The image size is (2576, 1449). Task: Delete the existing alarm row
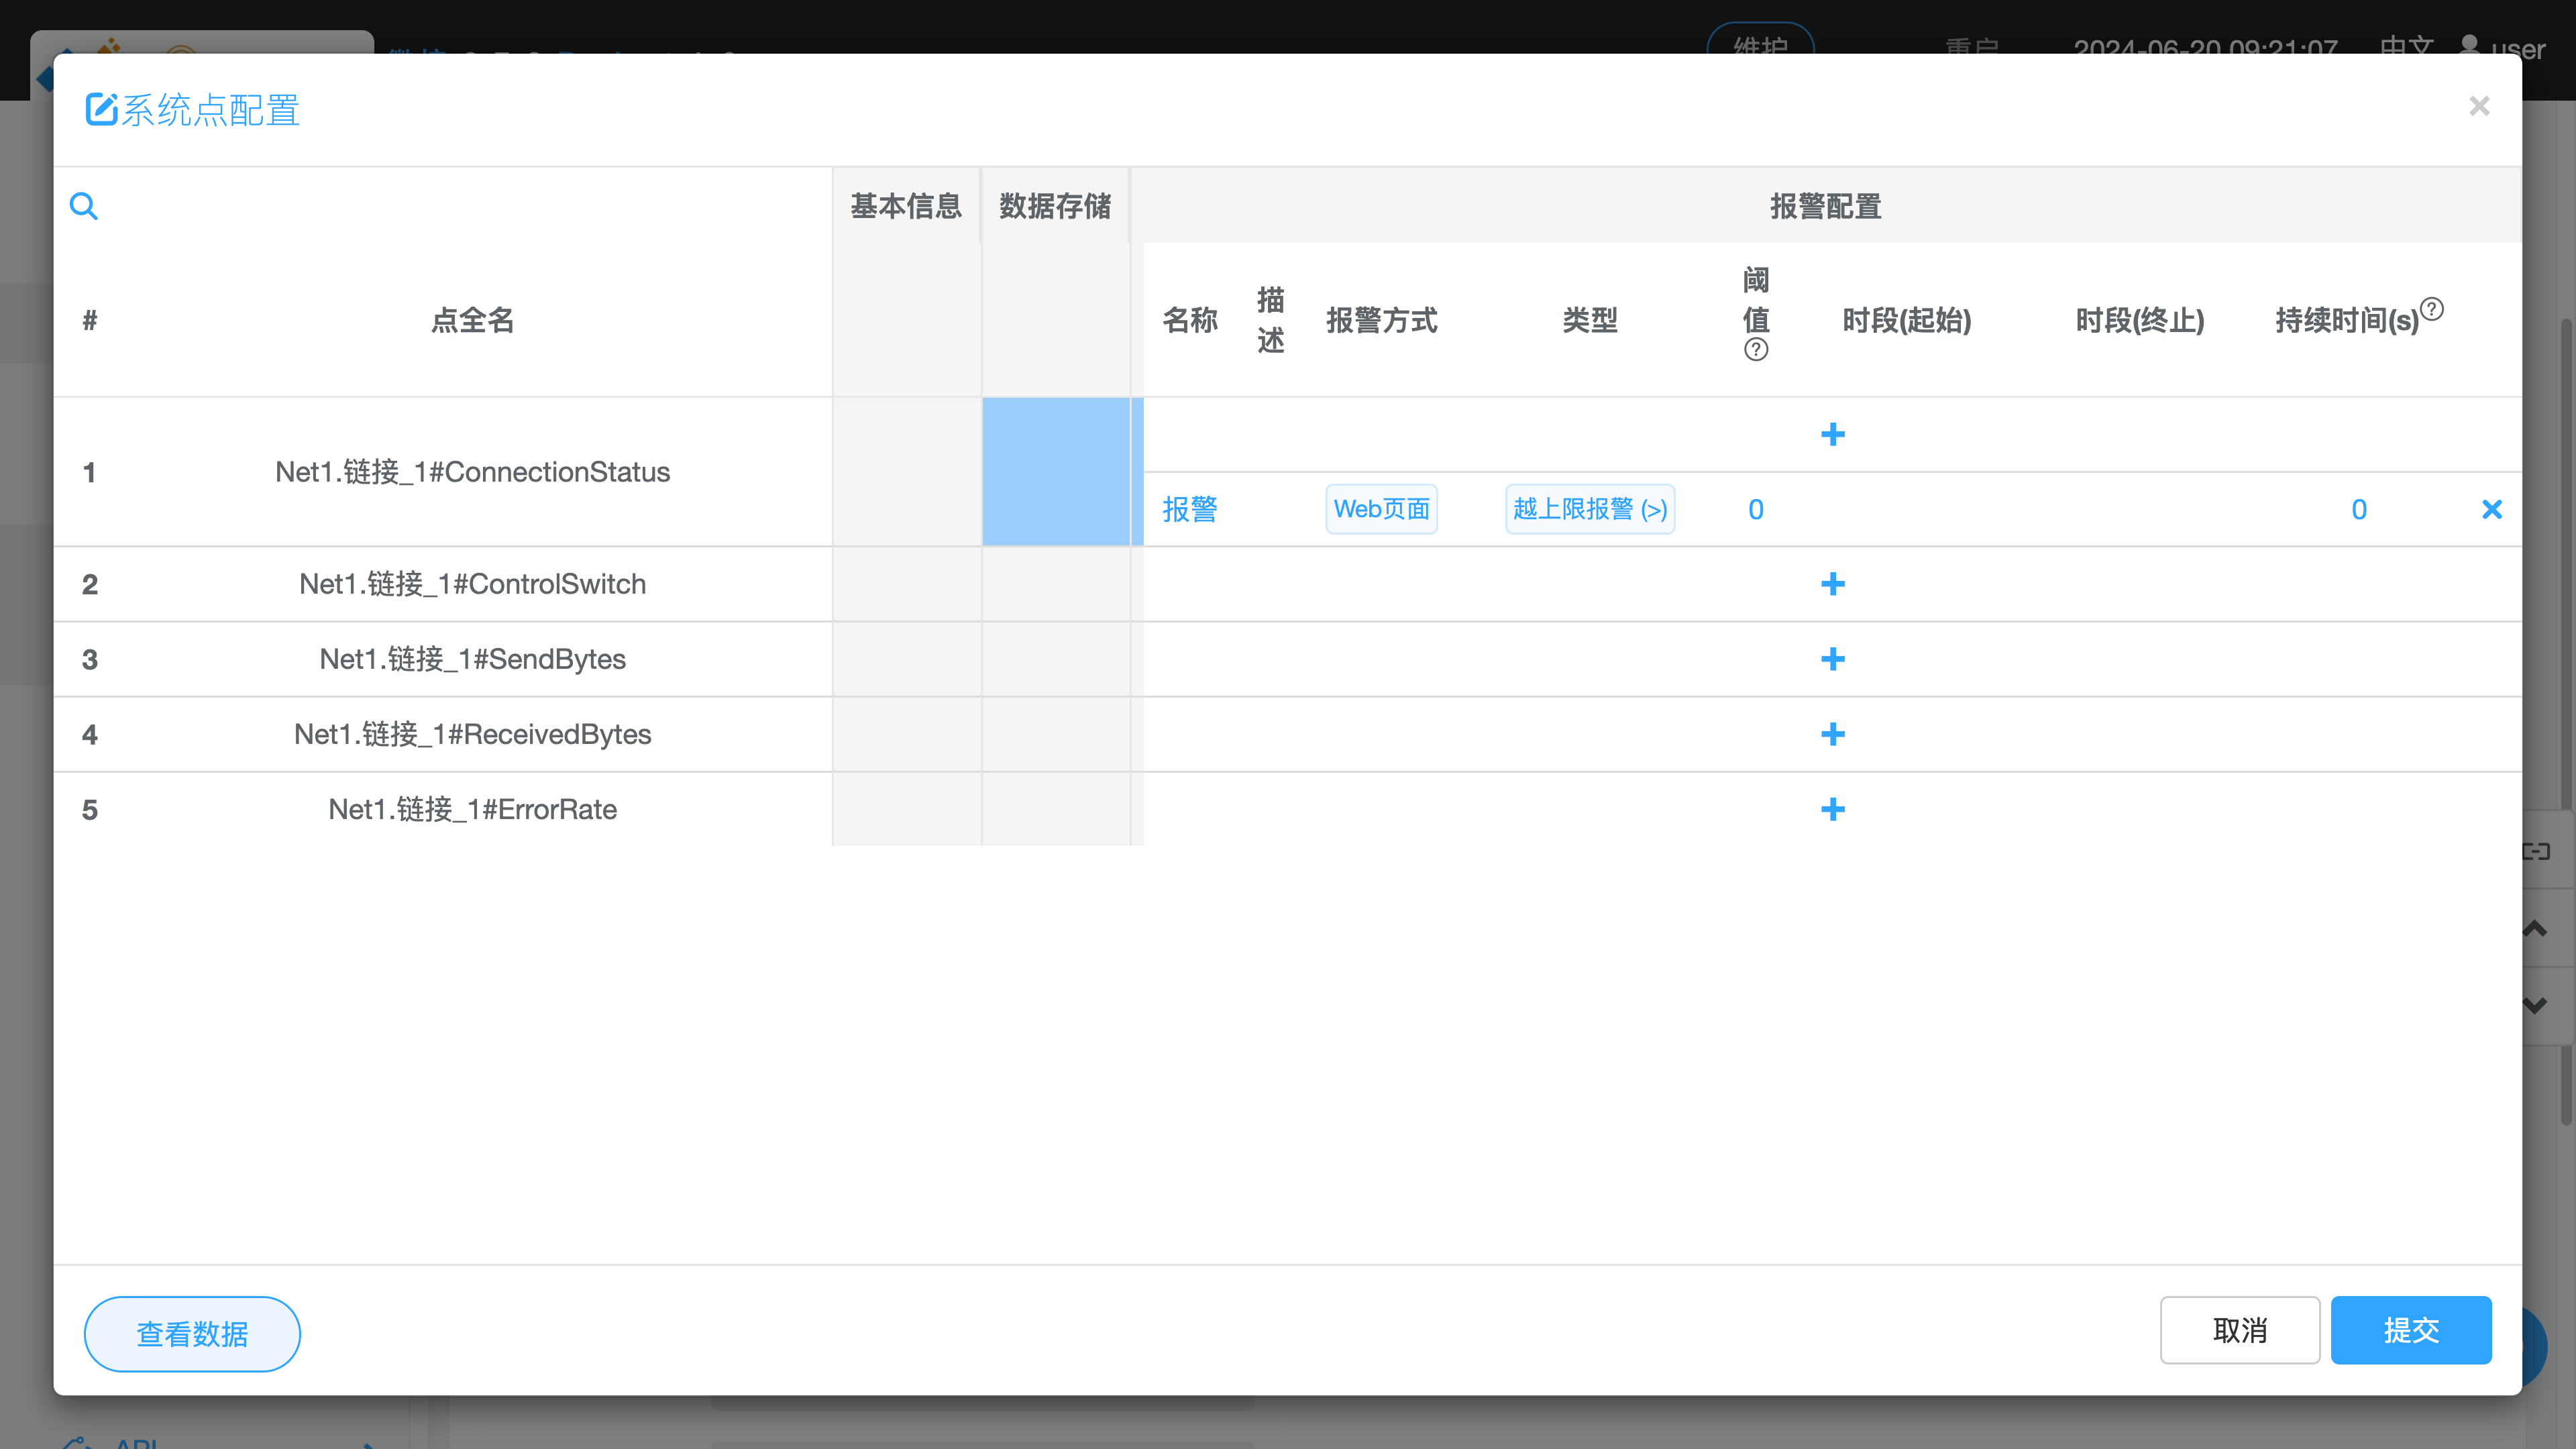2491,510
